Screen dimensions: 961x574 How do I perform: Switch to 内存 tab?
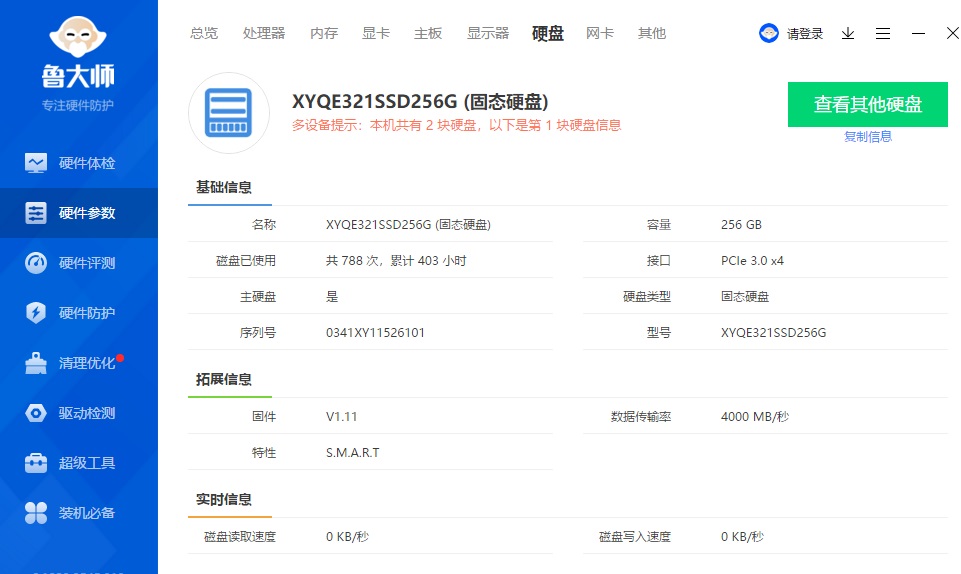pos(324,33)
